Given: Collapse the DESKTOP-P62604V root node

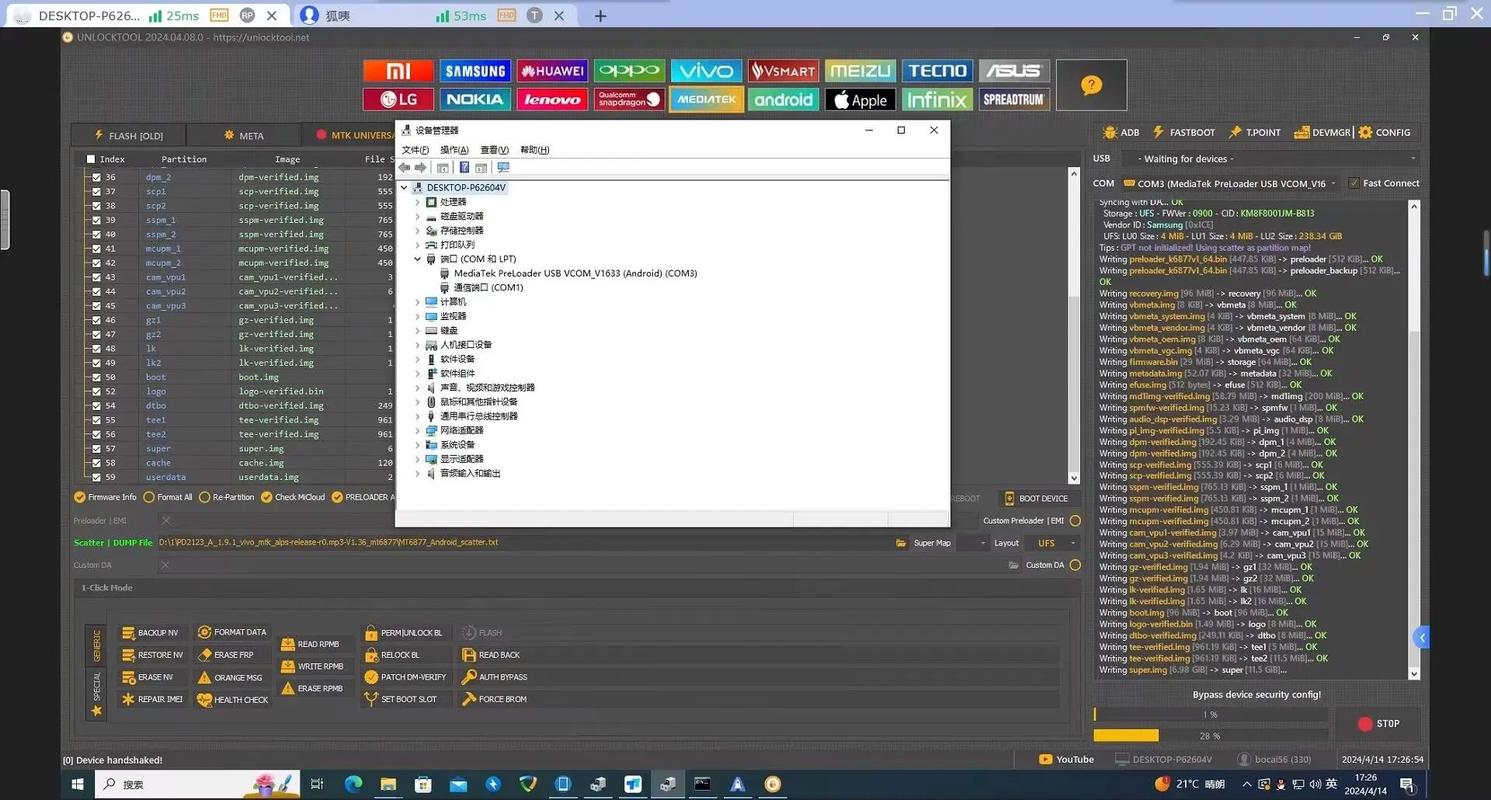Looking at the screenshot, I should pyautogui.click(x=404, y=187).
